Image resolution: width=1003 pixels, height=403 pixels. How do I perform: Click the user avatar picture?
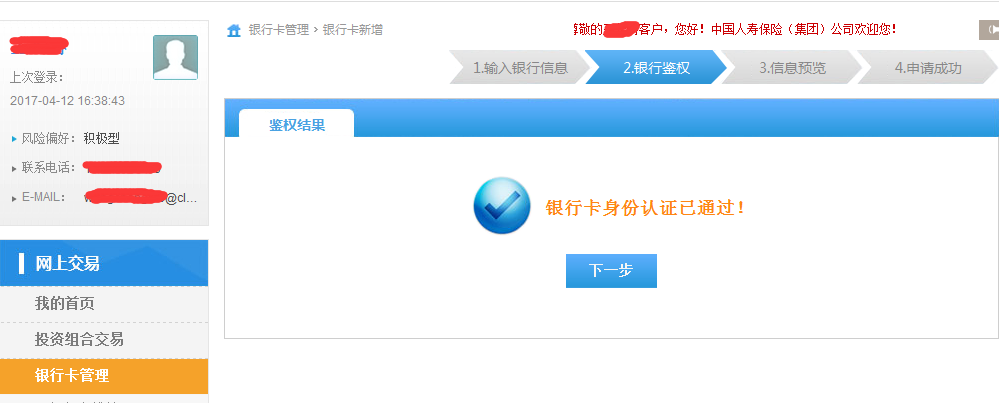pos(175,58)
